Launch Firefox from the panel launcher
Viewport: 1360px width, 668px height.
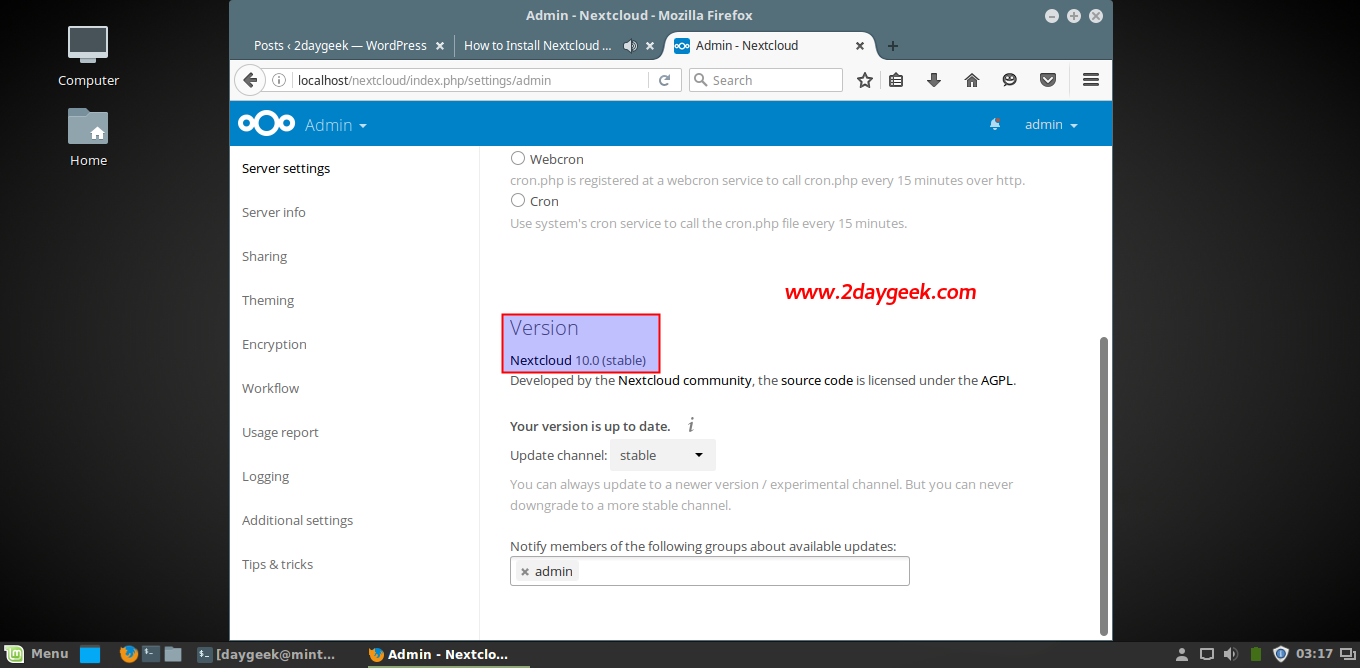pos(128,654)
